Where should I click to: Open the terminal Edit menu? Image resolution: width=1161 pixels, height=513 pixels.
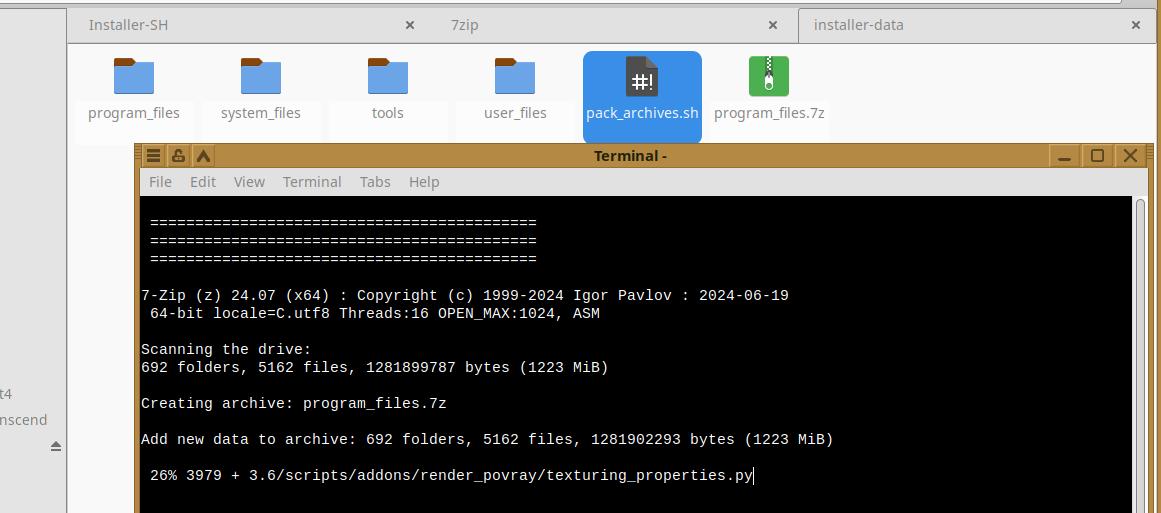(x=203, y=182)
